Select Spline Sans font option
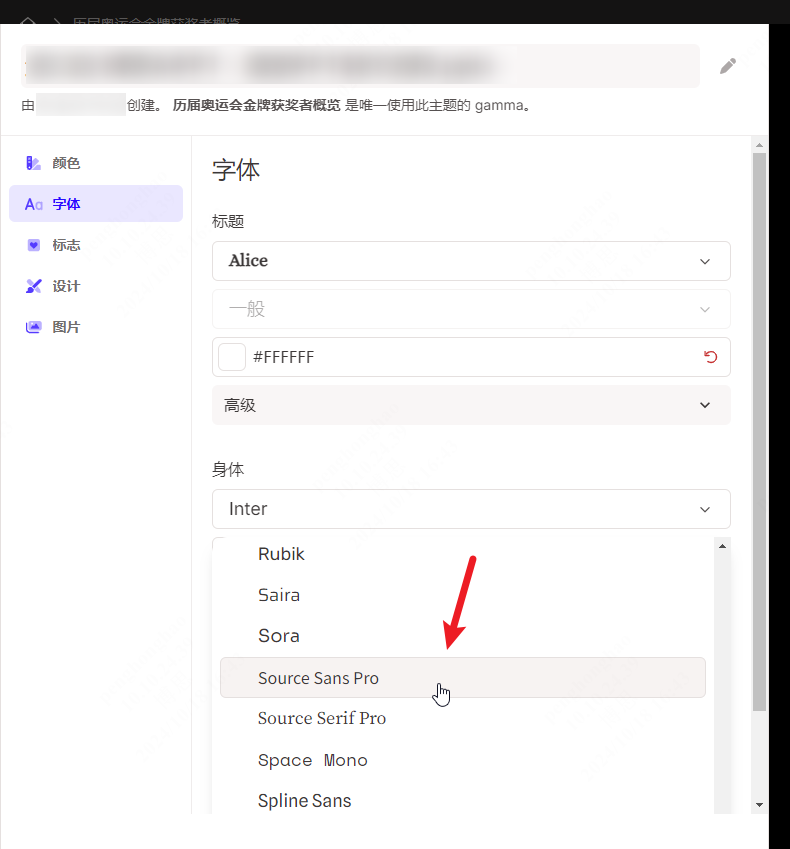790x849 pixels. point(462,800)
